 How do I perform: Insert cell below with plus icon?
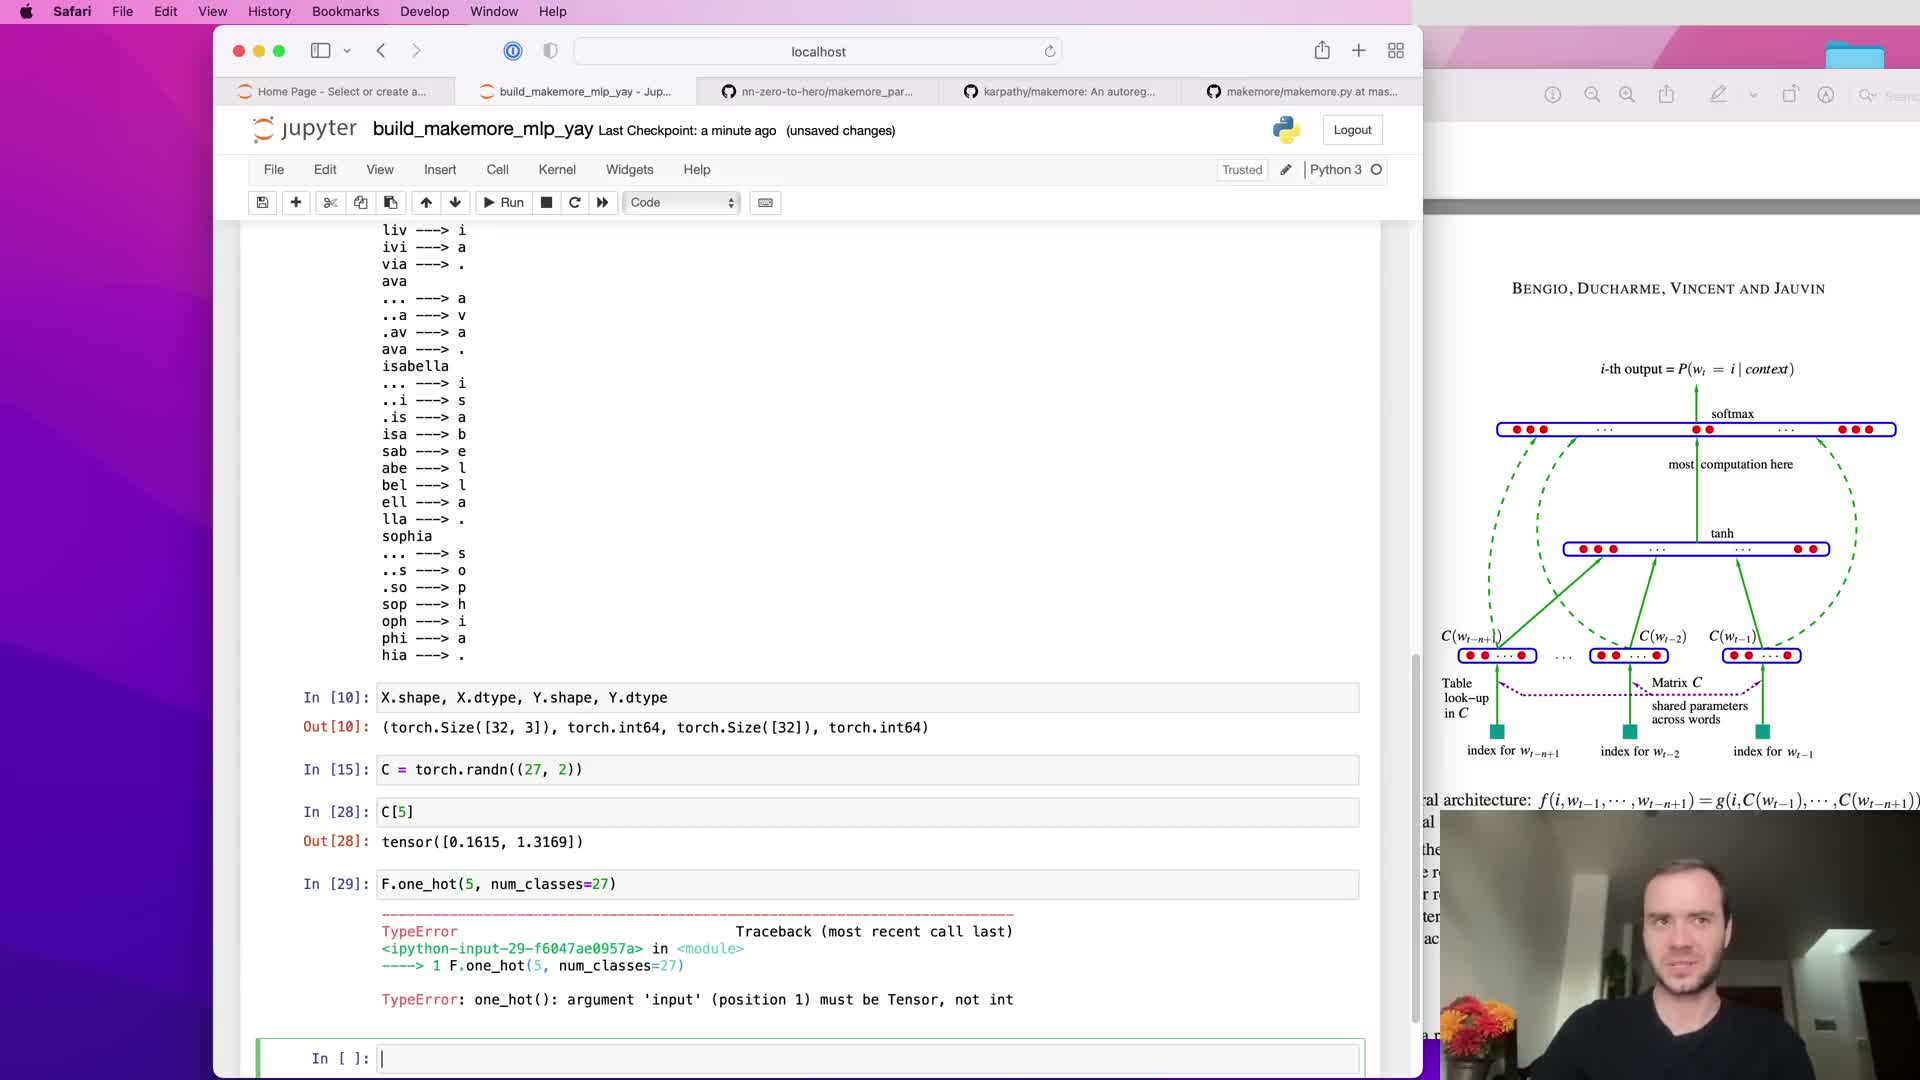[296, 203]
